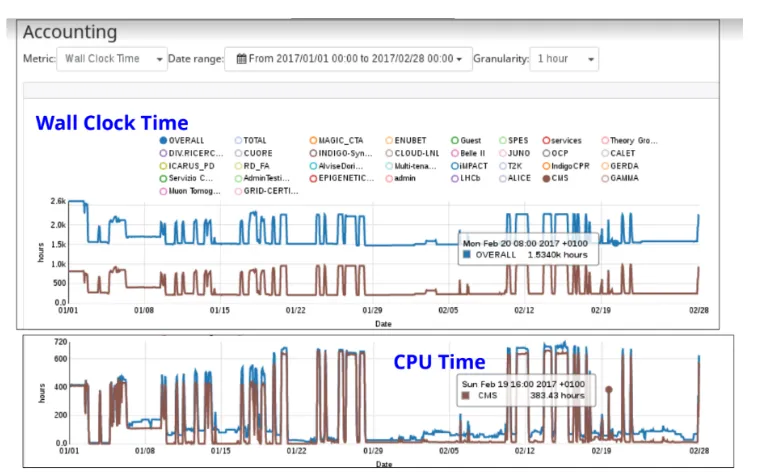This screenshot has width=772, height=472.
Task: Toggle the GERDA legend entry
Action: [x=620, y=166]
